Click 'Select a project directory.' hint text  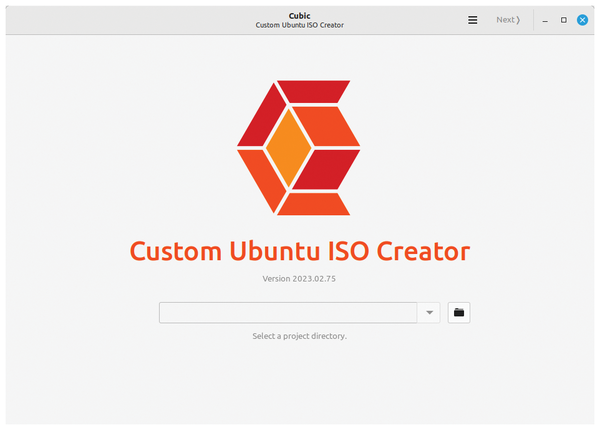300,336
